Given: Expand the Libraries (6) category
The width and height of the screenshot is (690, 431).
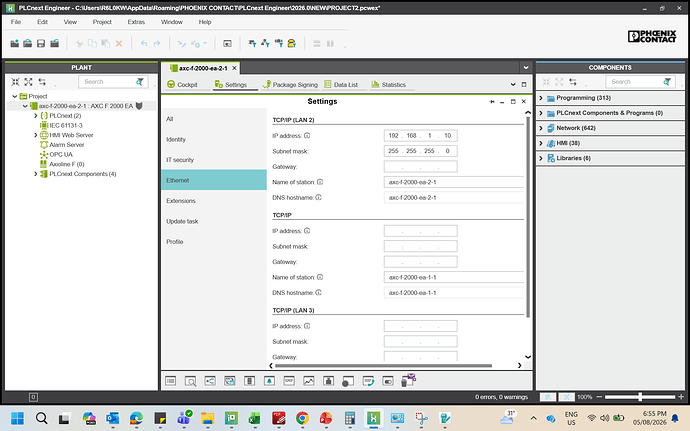Looking at the screenshot, I should click(541, 158).
